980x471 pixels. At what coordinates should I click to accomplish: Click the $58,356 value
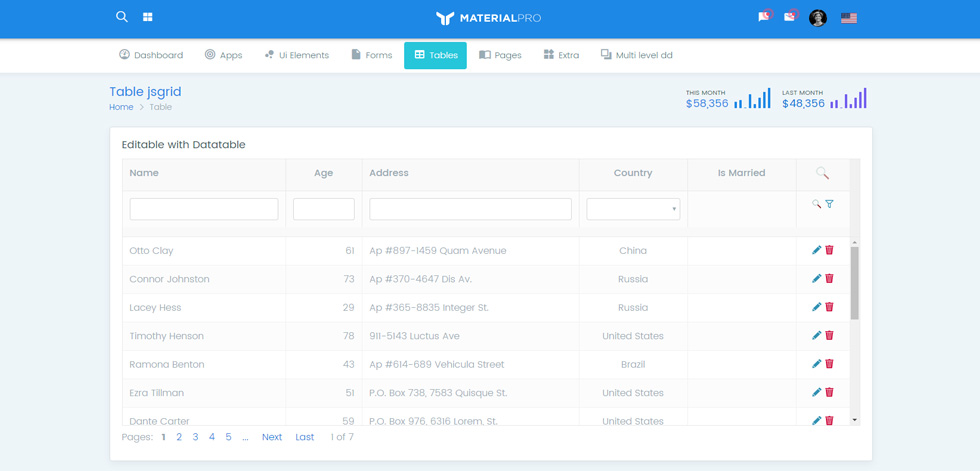[x=707, y=104]
